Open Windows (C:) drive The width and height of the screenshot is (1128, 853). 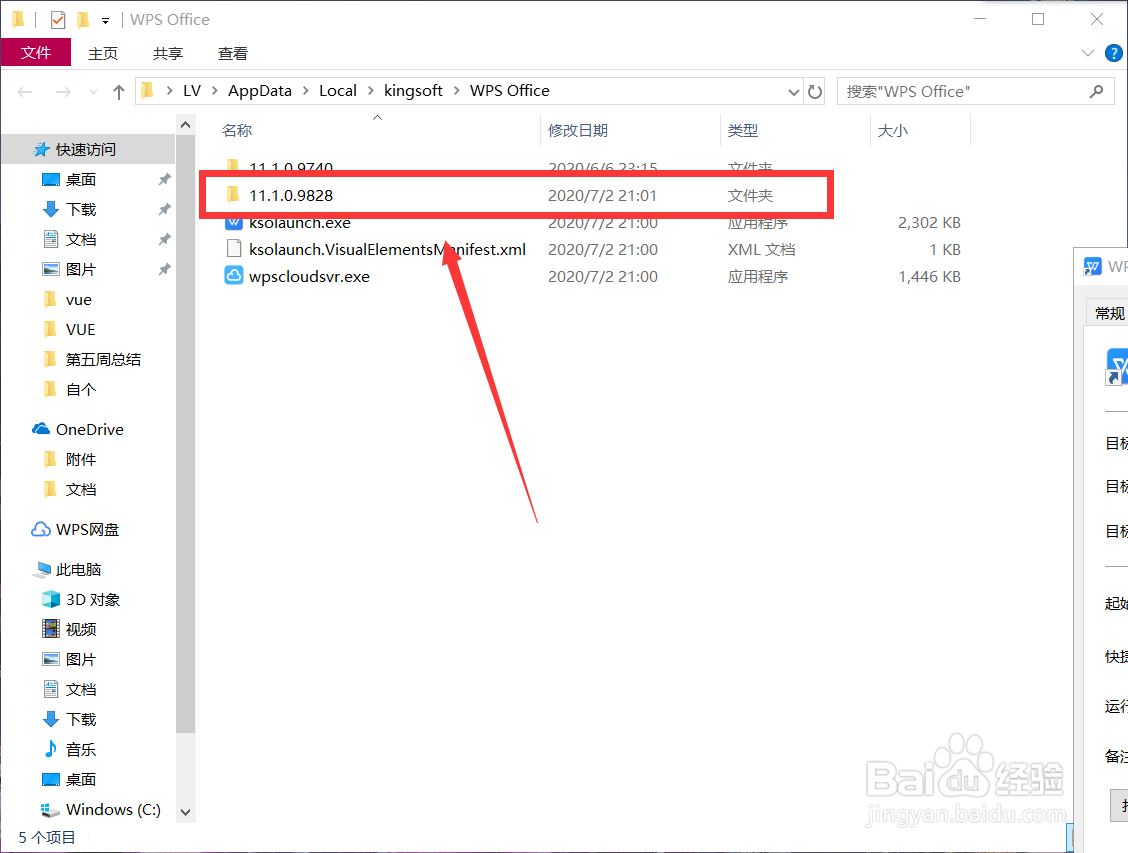pyautogui.click(x=113, y=810)
